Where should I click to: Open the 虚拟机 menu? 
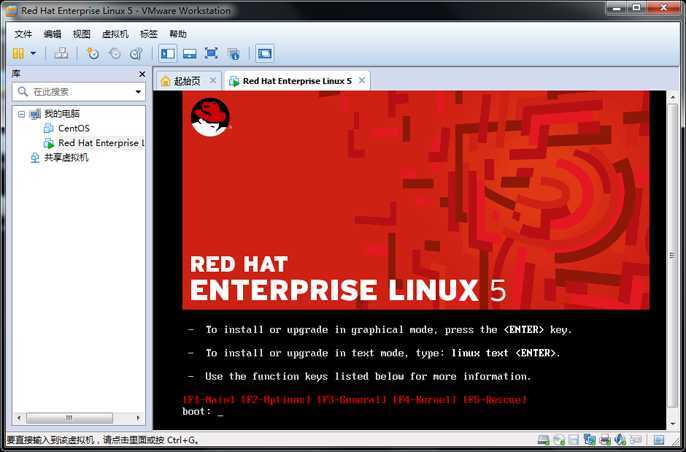point(115,34)
